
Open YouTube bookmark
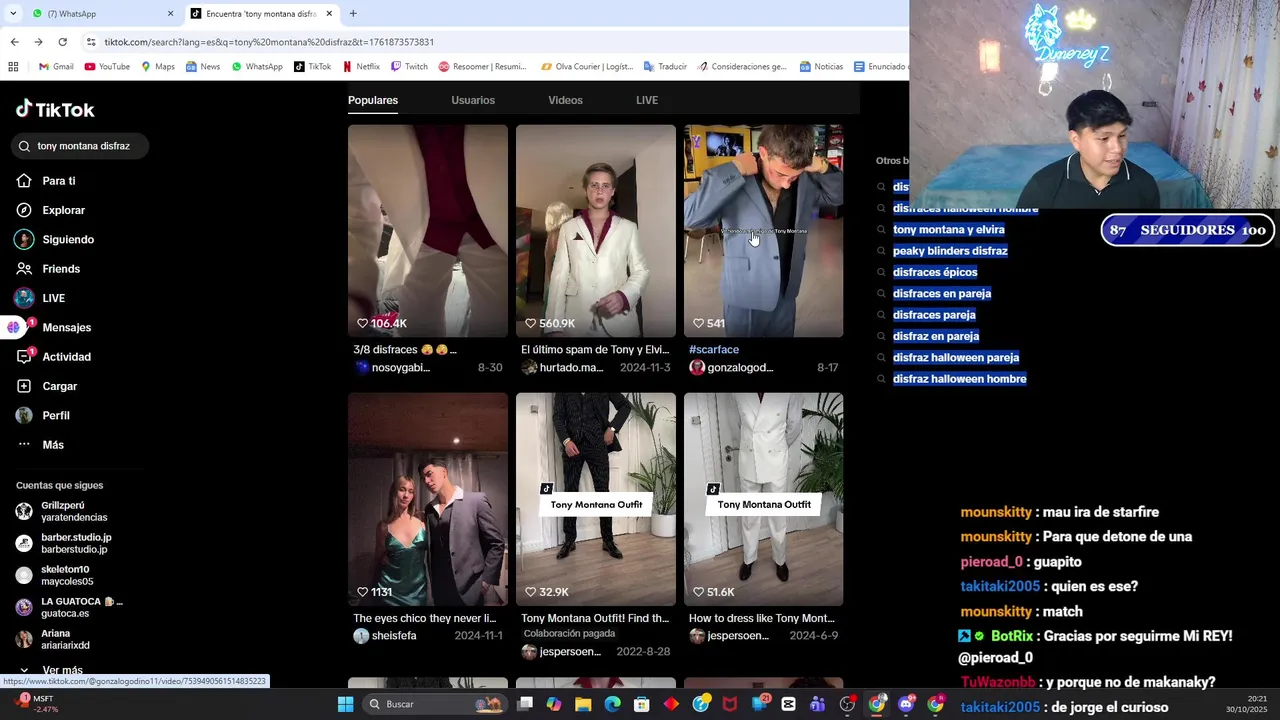(107, 67)
